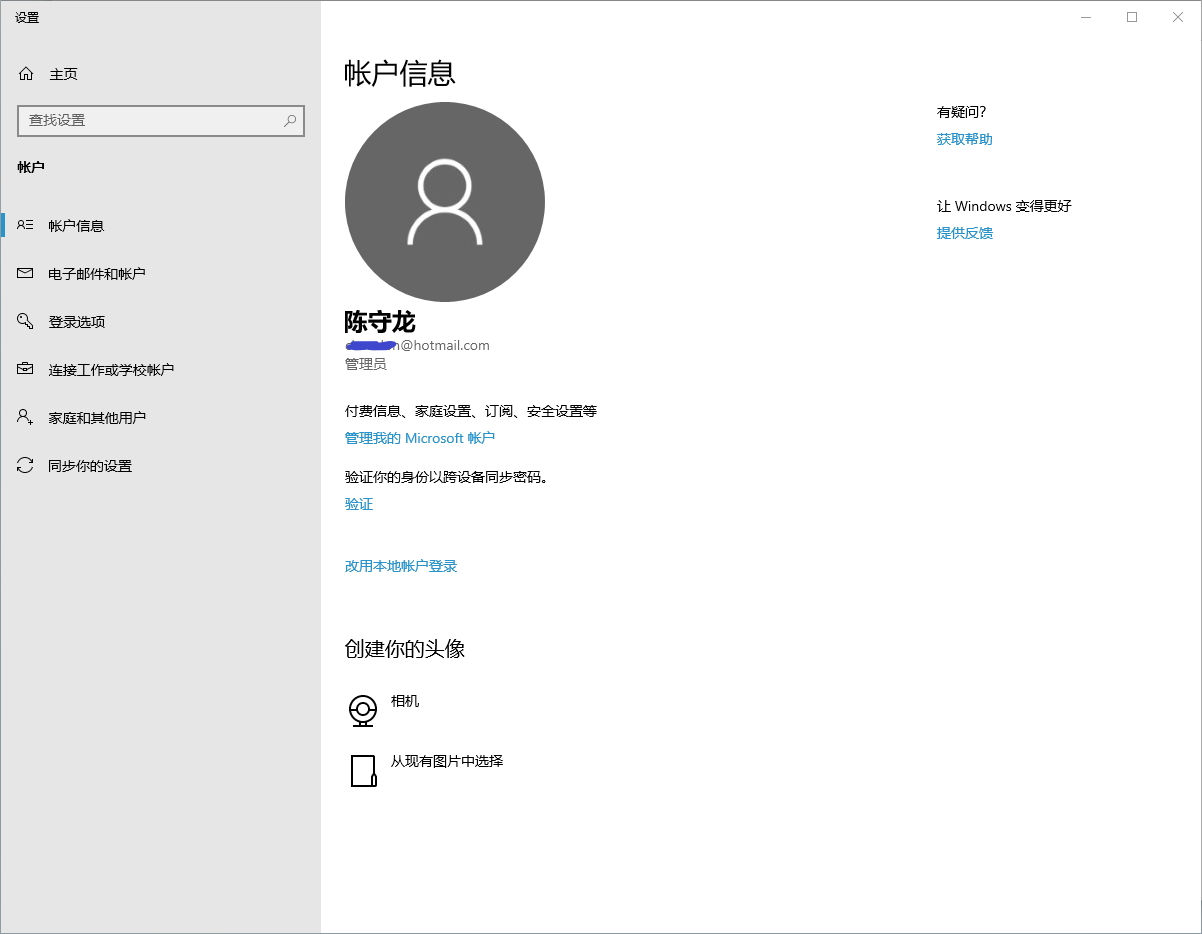Close the Settings window
Viewport: 1202px width, 934px height.
[1178, 17]
